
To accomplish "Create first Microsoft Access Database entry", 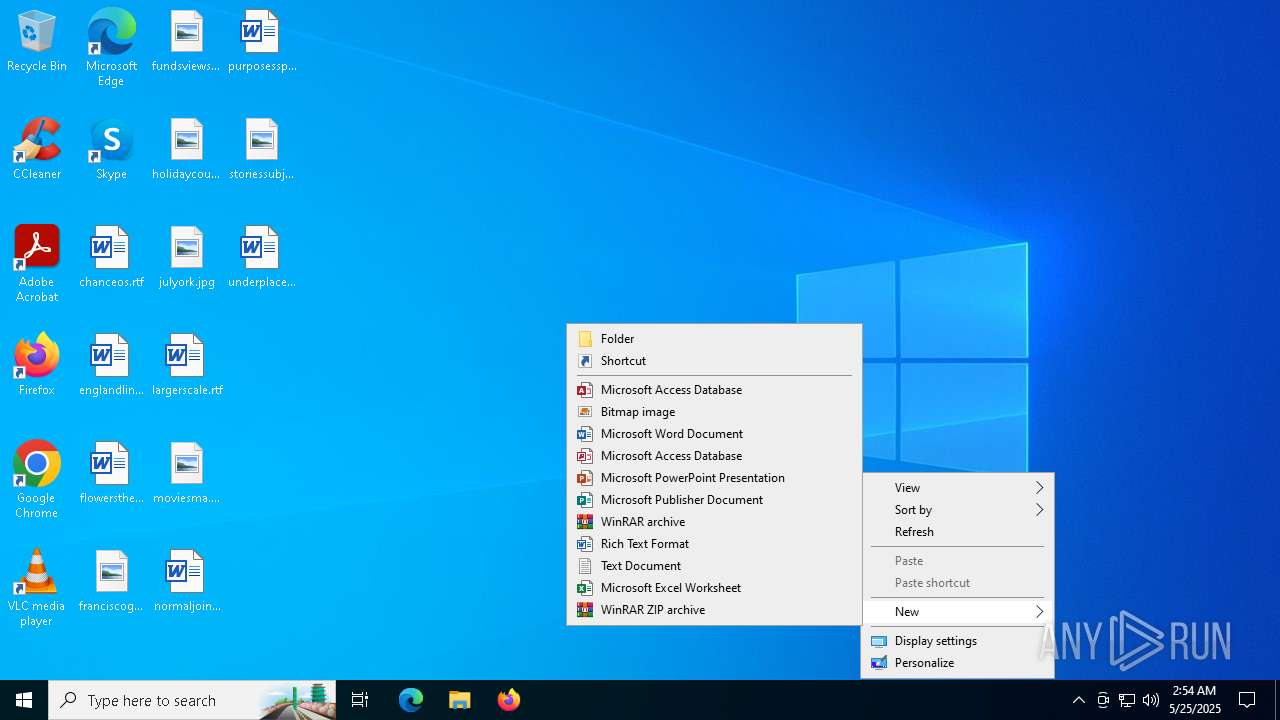I will pyautogui.click(x=714, y=390).
